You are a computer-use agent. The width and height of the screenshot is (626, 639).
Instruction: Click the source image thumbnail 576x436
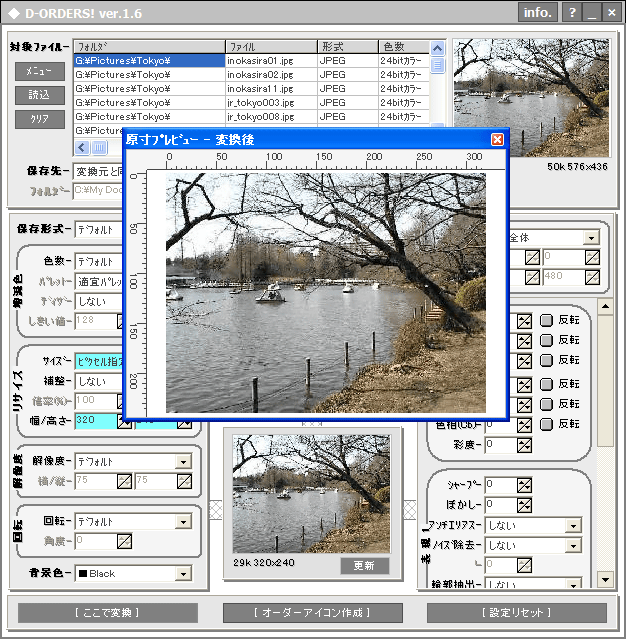[531, 98]
